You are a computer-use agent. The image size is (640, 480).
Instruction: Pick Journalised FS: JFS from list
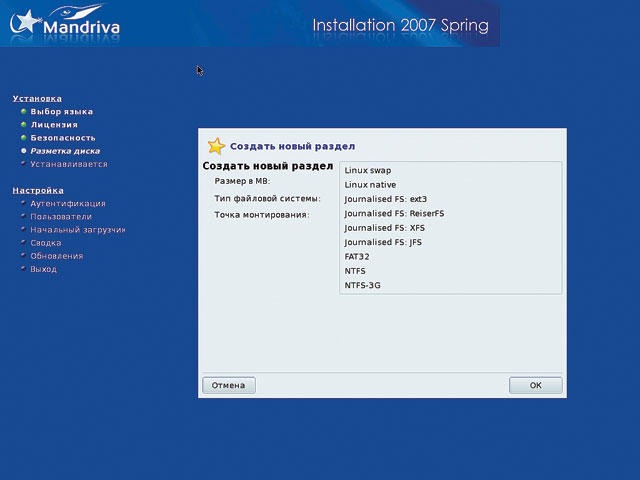(x=451, y=242)
